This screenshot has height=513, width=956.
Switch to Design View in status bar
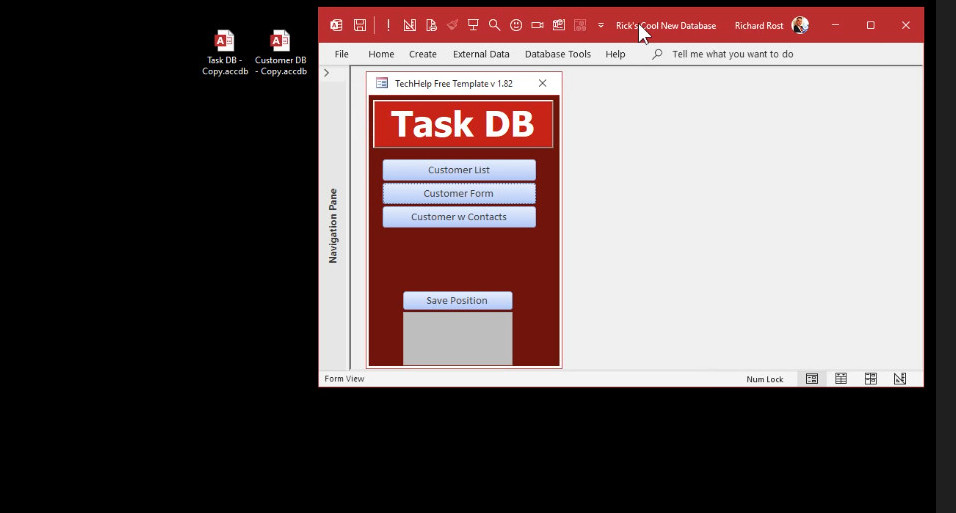pos(900,379)
